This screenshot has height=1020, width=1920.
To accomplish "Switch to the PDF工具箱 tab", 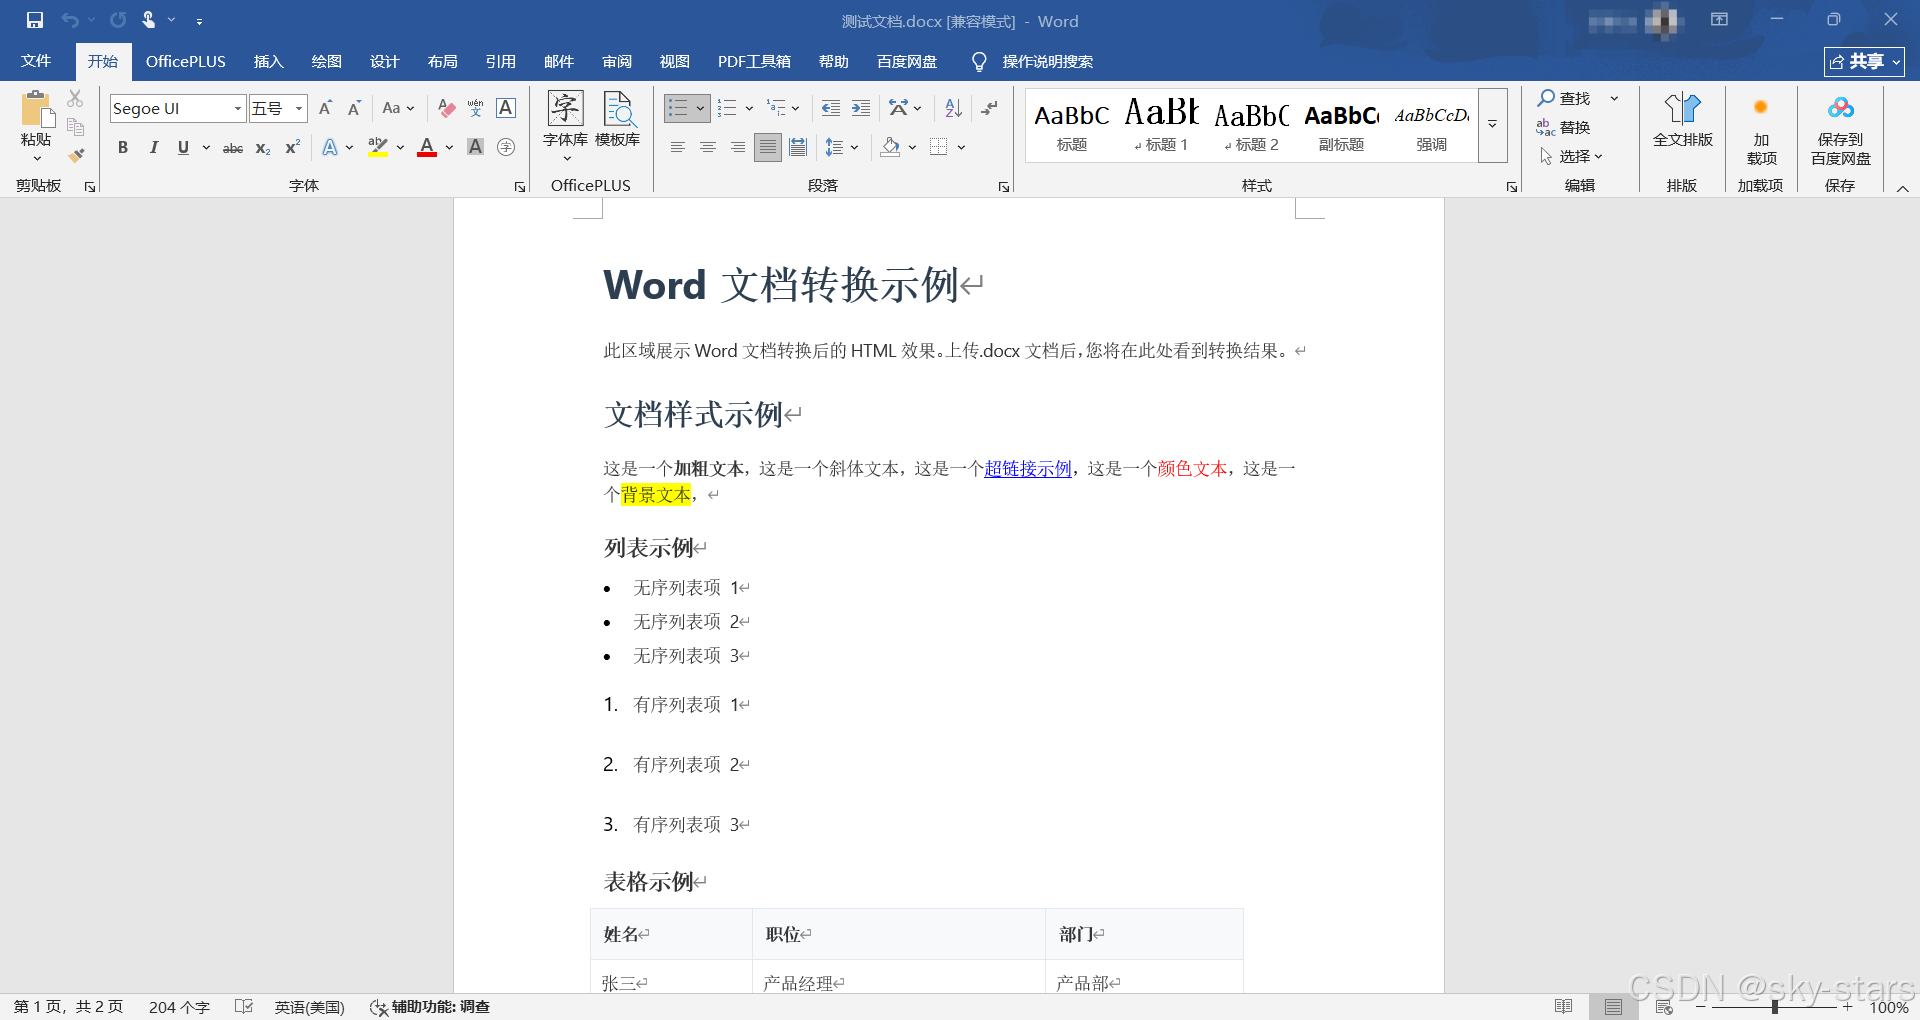I will (754, 61).
